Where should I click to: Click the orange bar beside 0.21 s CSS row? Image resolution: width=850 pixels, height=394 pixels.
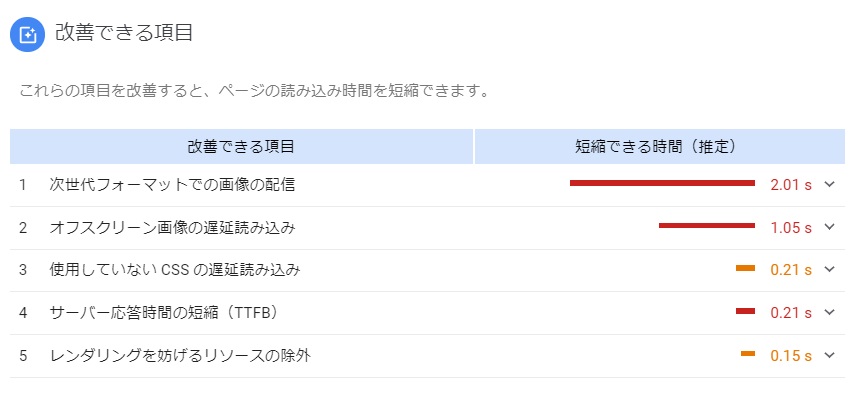point(745,268)
